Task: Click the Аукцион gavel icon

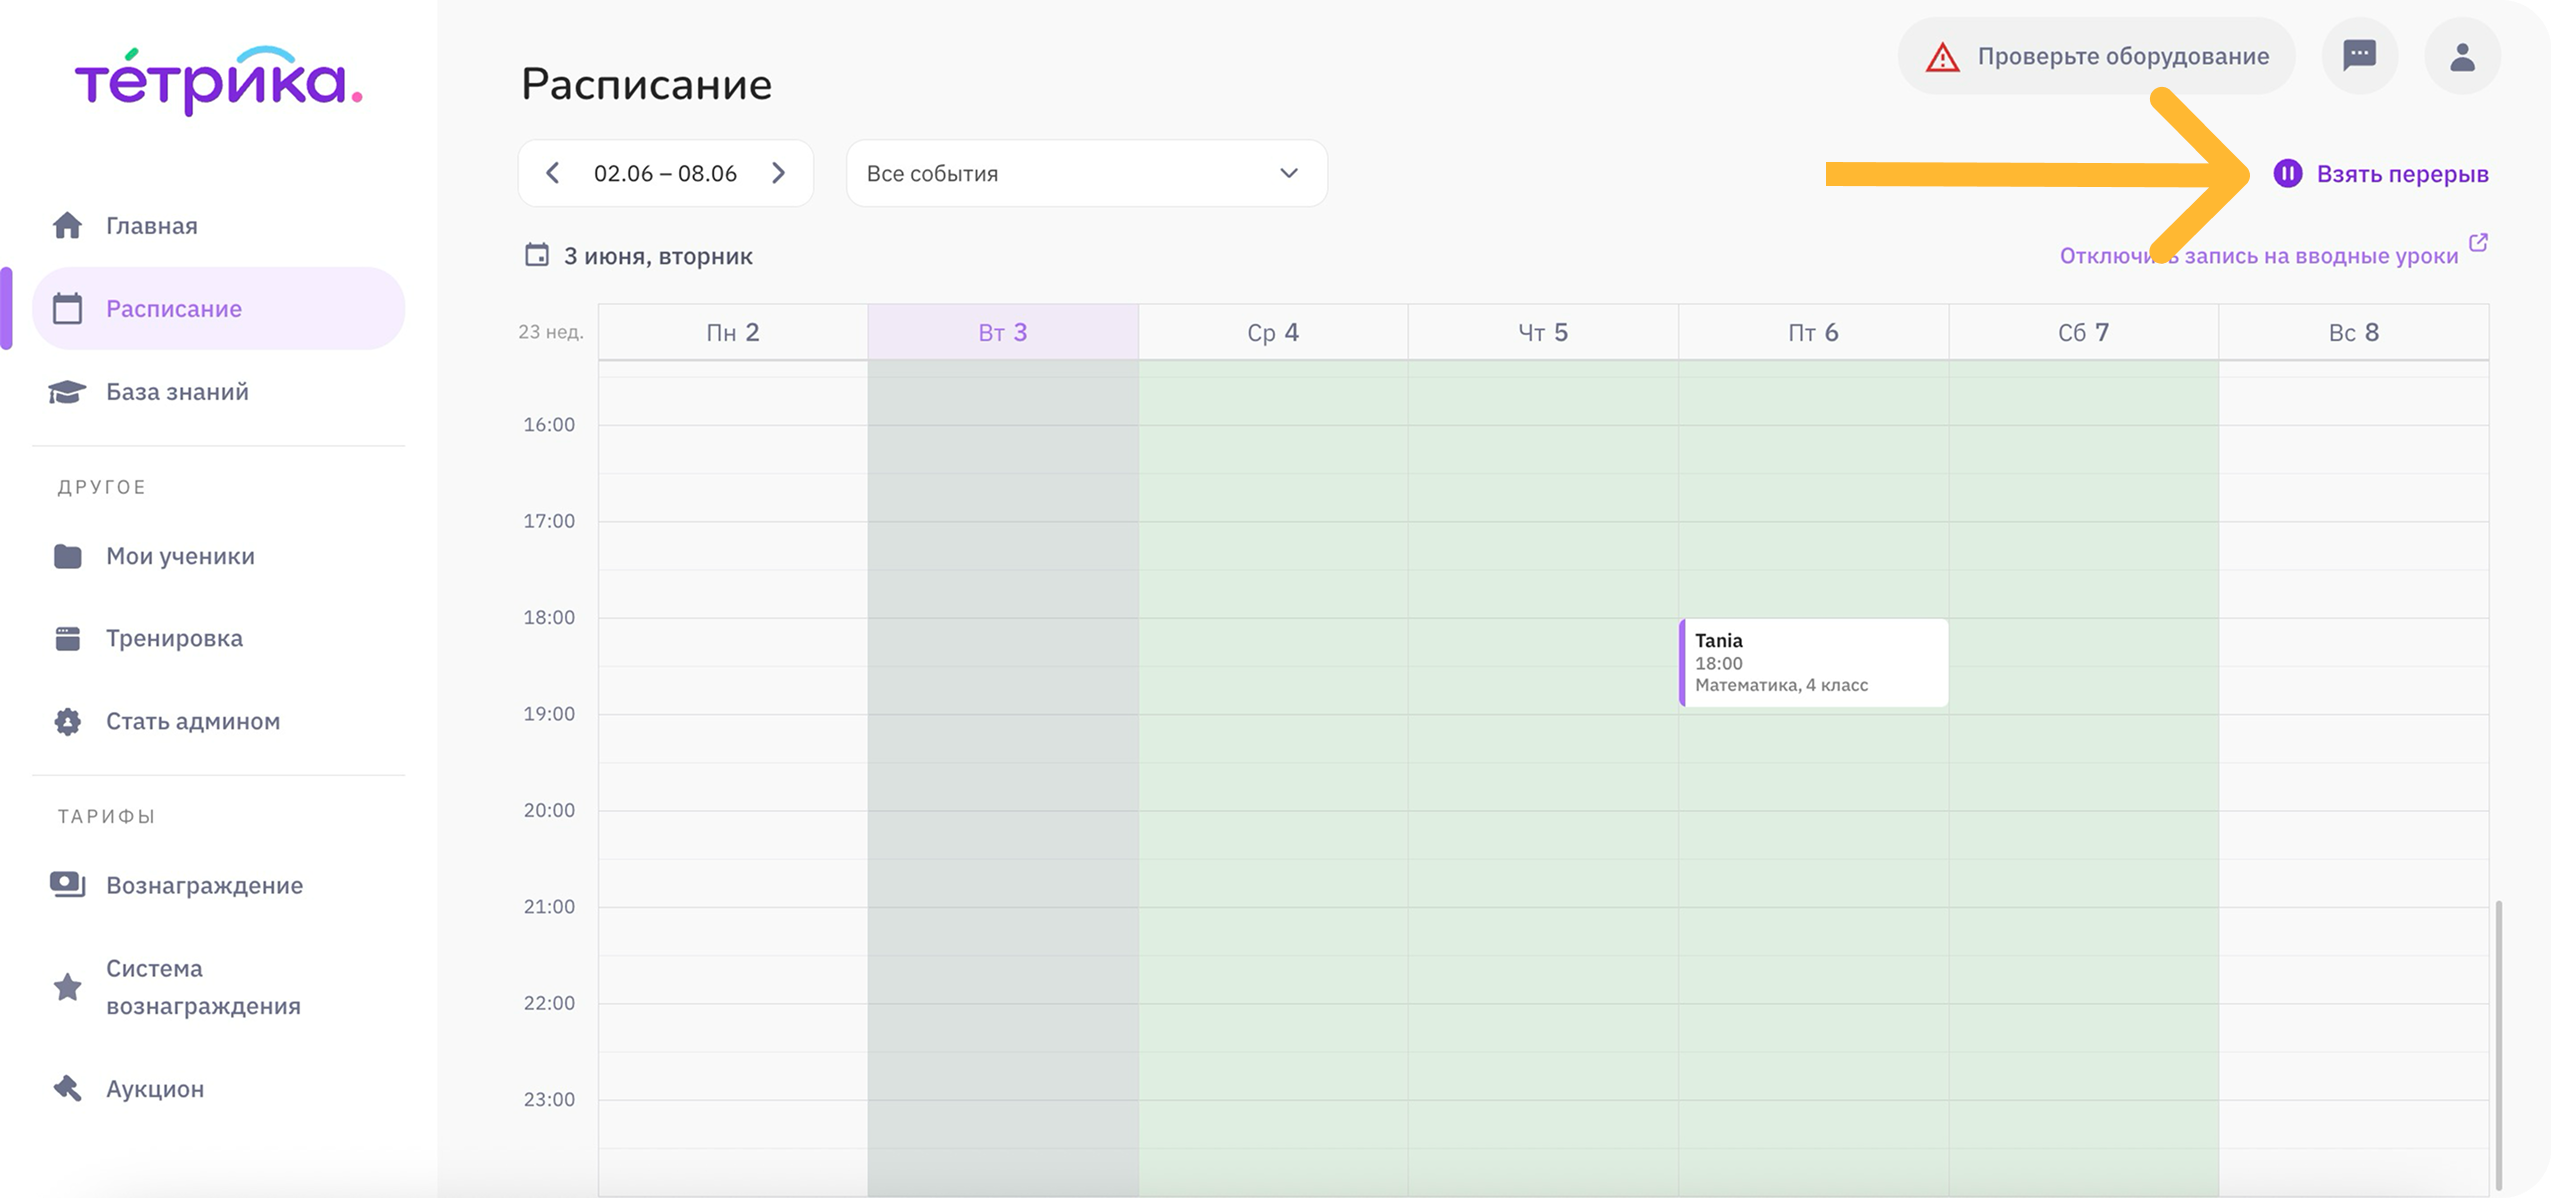Action: [67, 1088]
